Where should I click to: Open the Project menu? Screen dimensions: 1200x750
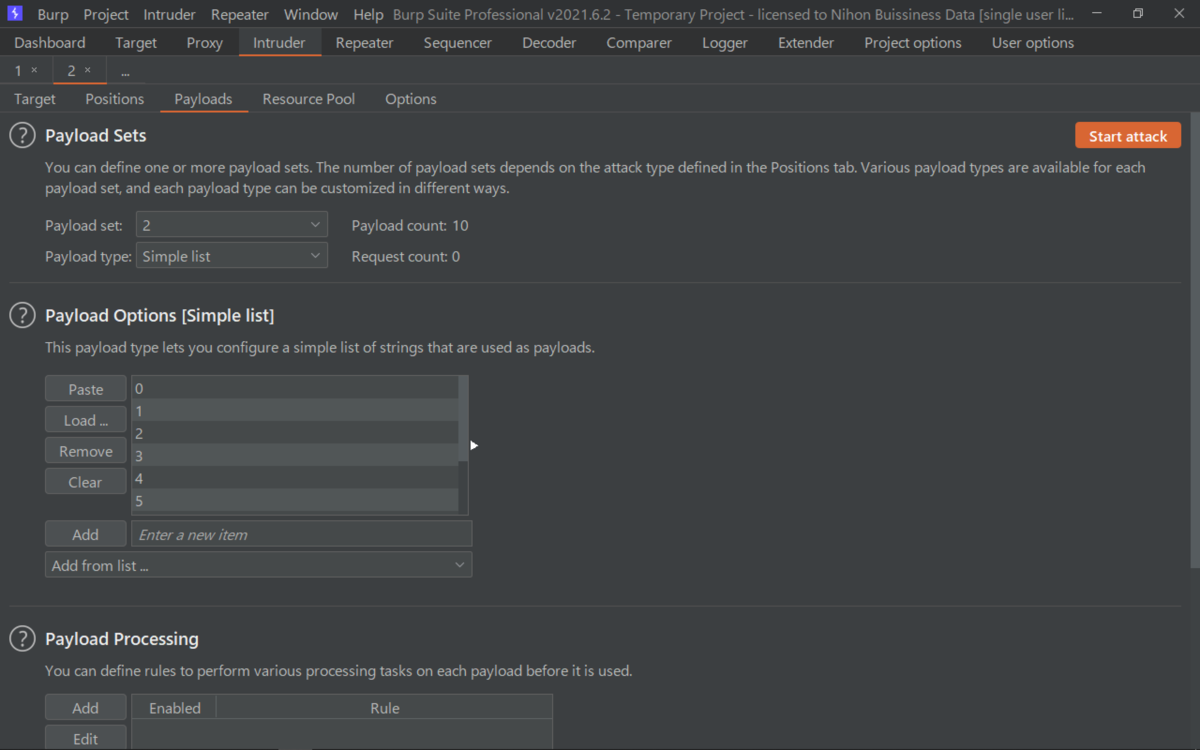pyautogui.click(x=106, y=15)
